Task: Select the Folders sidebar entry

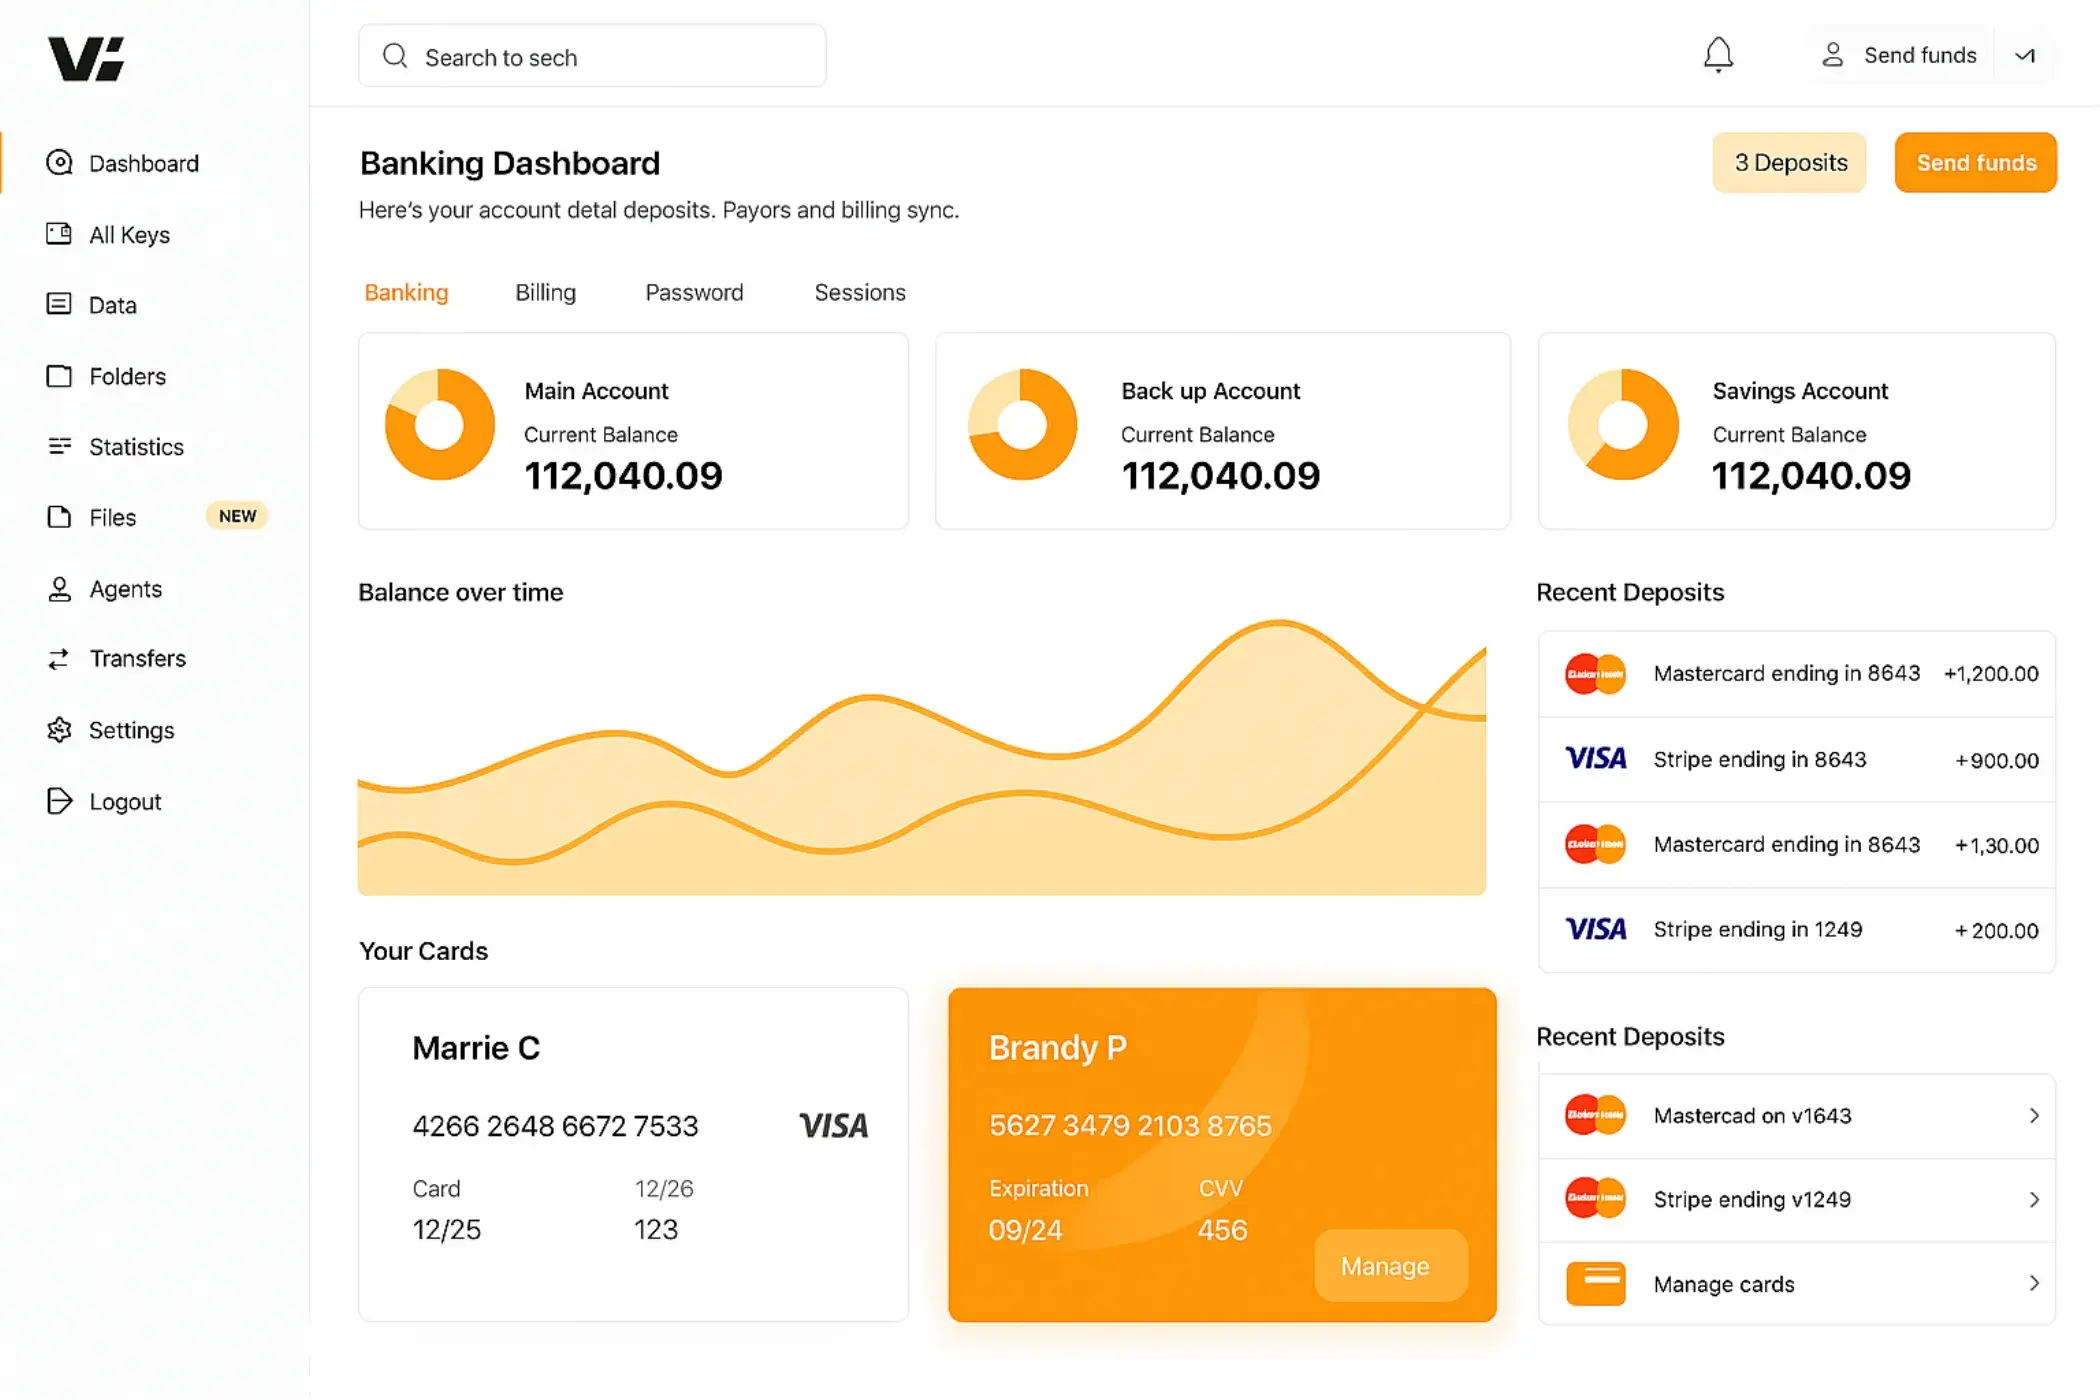Action: [x=60, y=376]
